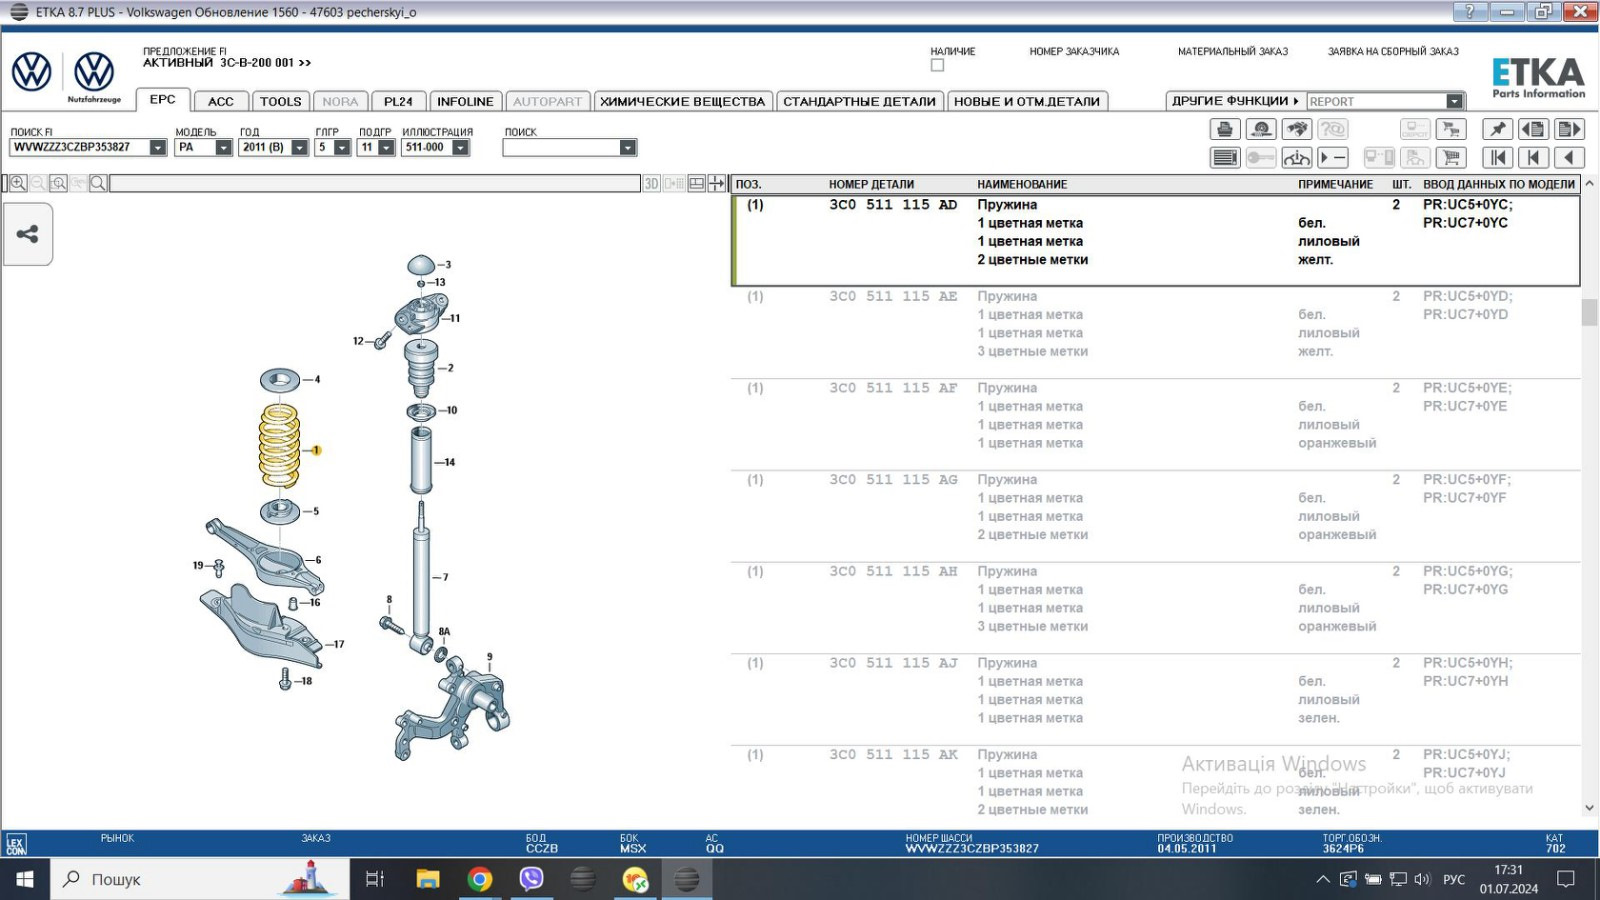Tick the Наличие checkbox
This screenshot has width=1600, height=900.
tap(937, 66)
